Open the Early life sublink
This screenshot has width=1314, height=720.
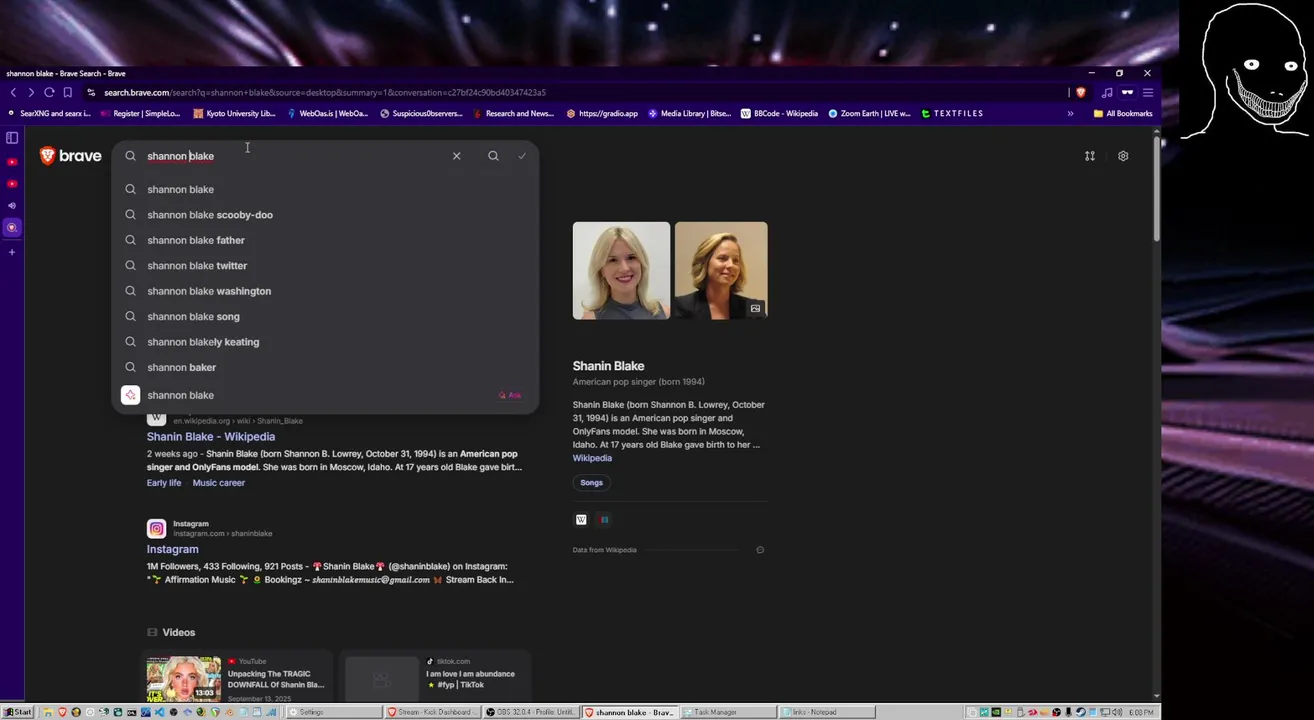164,483
